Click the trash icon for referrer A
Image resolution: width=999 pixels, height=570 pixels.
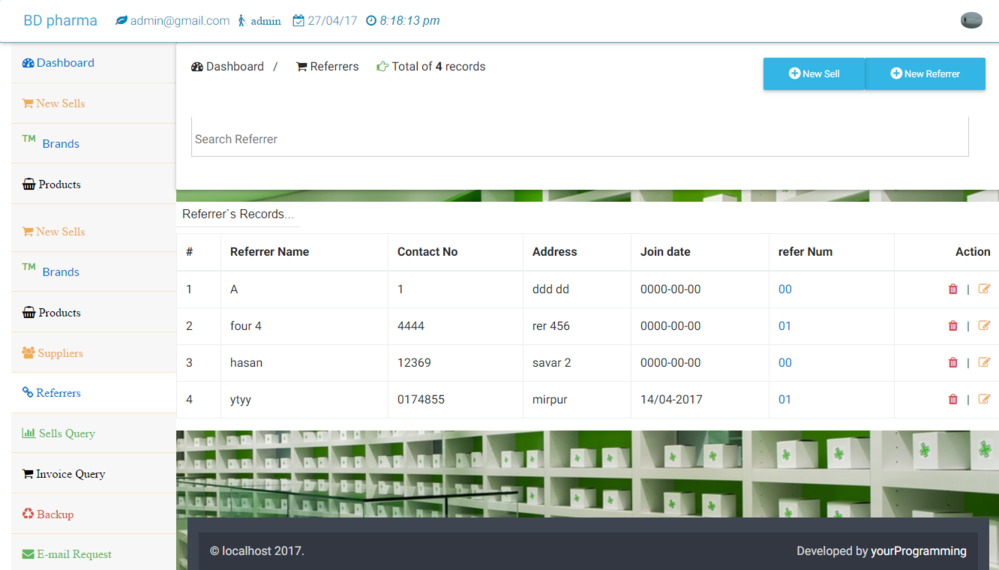pyautogui.click(x=952, y=289)
